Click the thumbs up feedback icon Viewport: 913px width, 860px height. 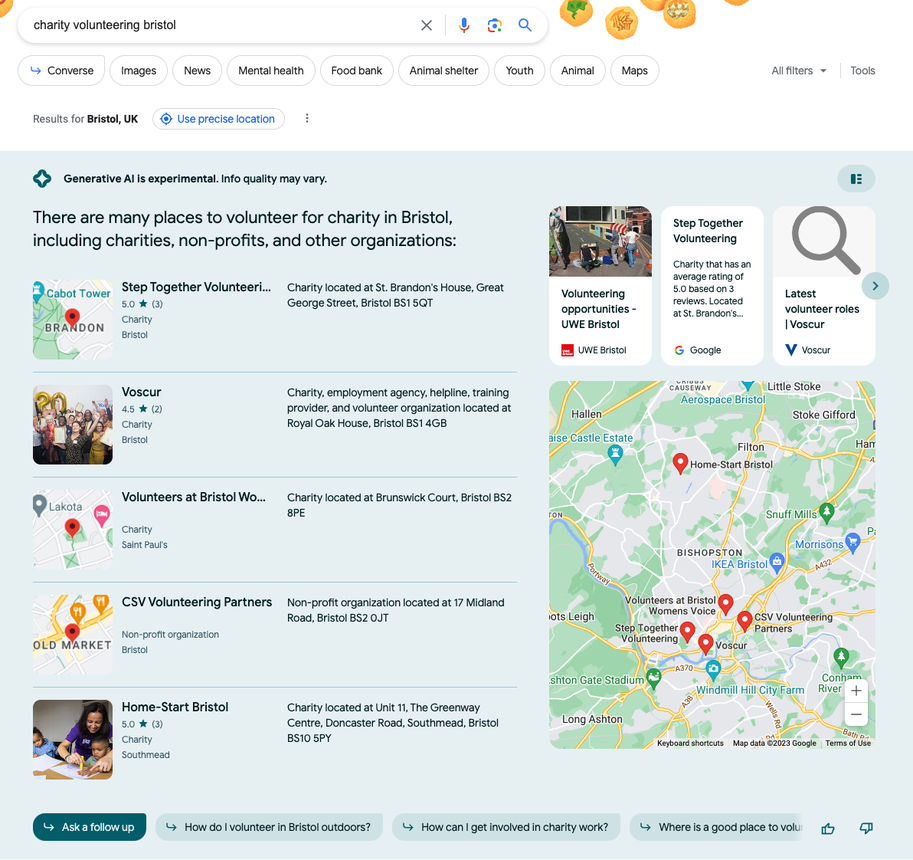click(828, 828)
